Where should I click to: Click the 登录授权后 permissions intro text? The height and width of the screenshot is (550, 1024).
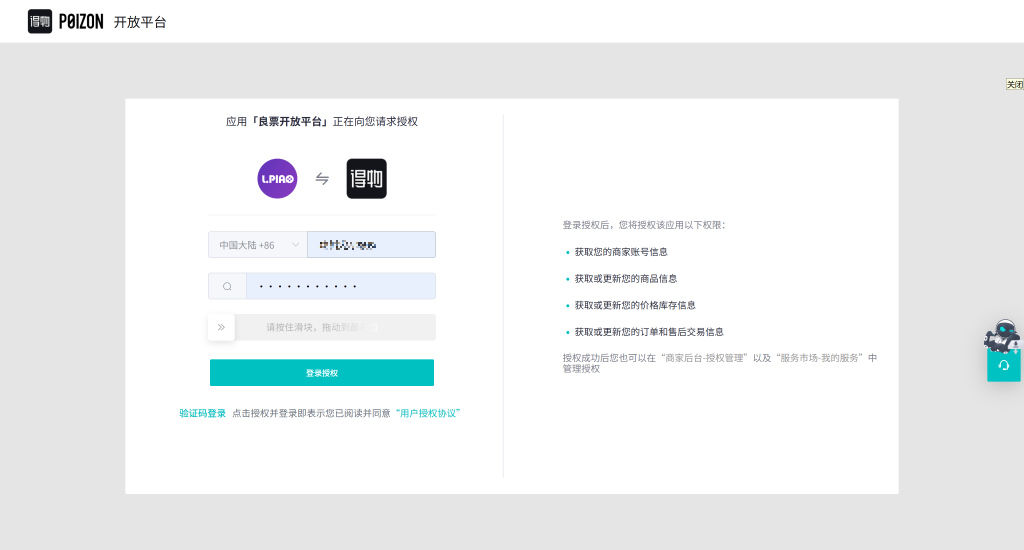point(644,225)
